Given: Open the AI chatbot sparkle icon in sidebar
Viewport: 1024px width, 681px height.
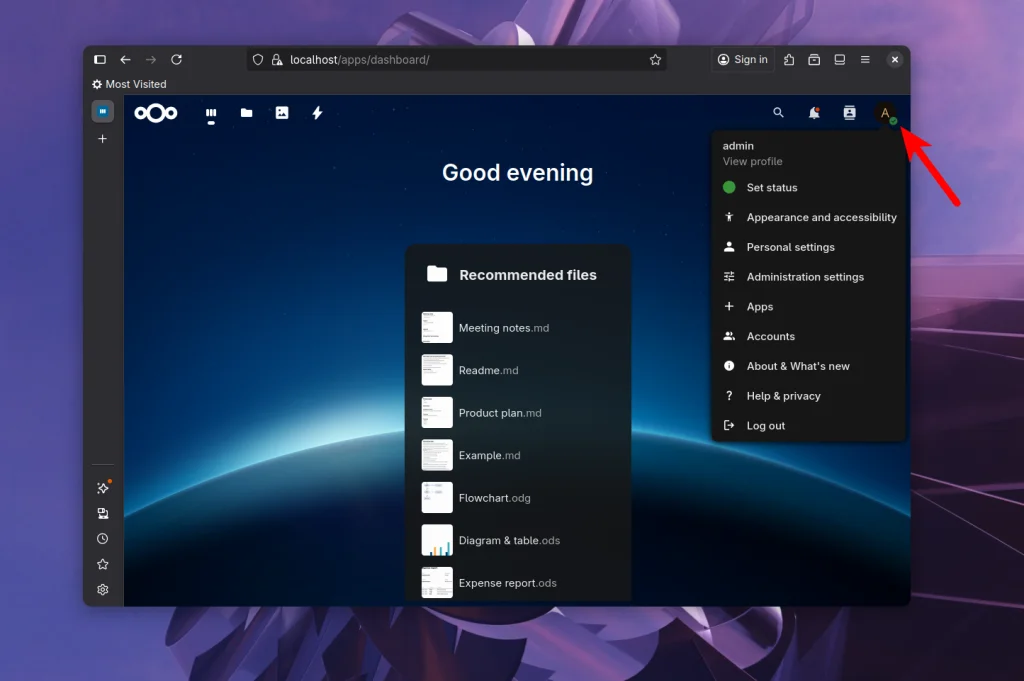Looking at the screenshot, I should (x=102, y=487).
